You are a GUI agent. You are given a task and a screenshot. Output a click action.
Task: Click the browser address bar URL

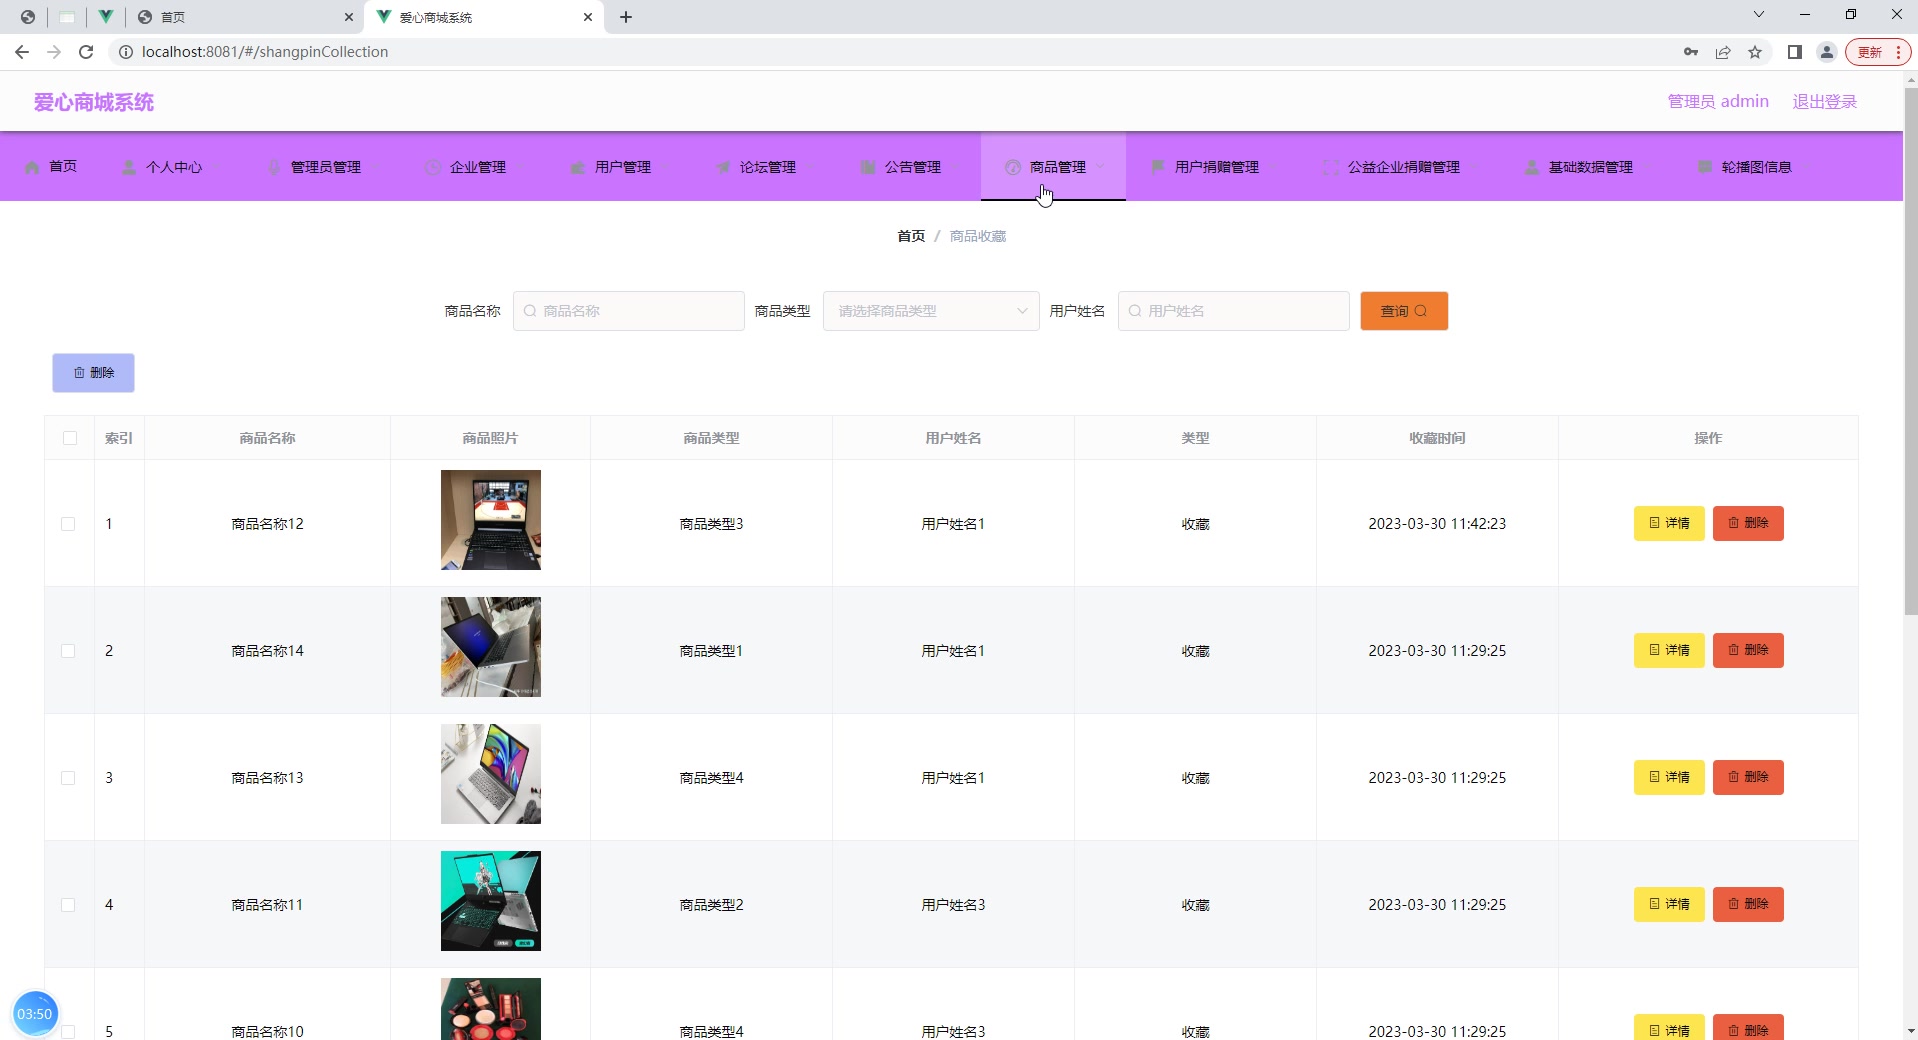coord(265,52)
